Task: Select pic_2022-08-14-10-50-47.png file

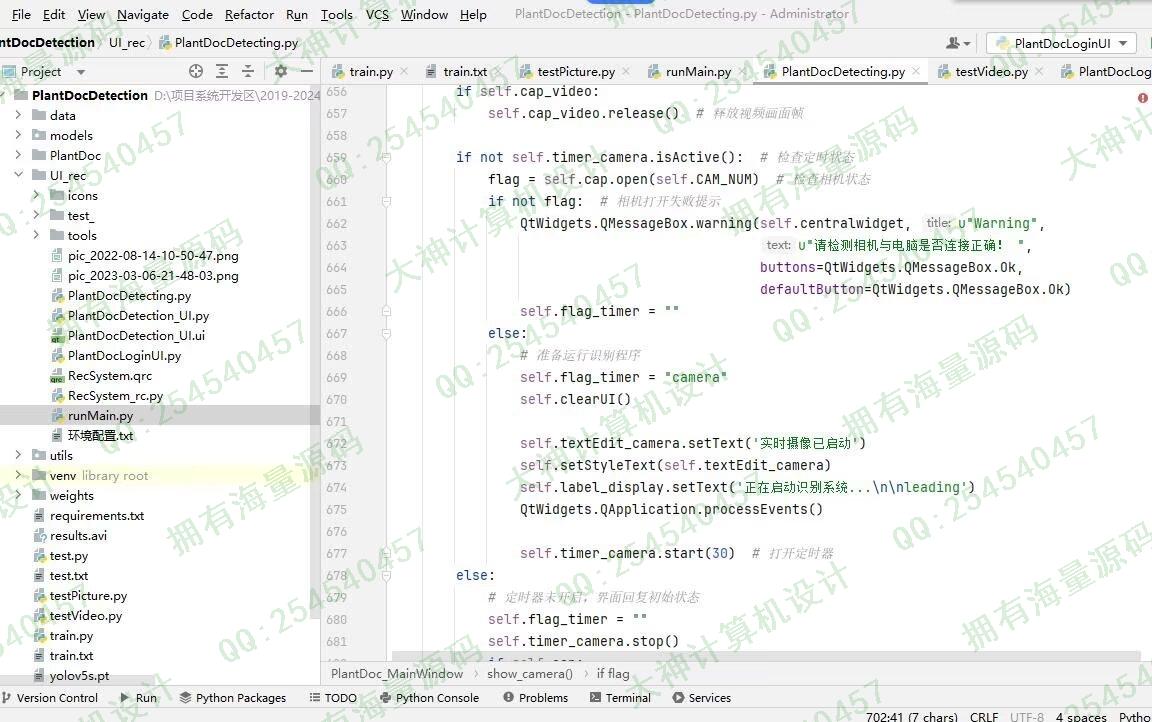Action: [153, 256]
